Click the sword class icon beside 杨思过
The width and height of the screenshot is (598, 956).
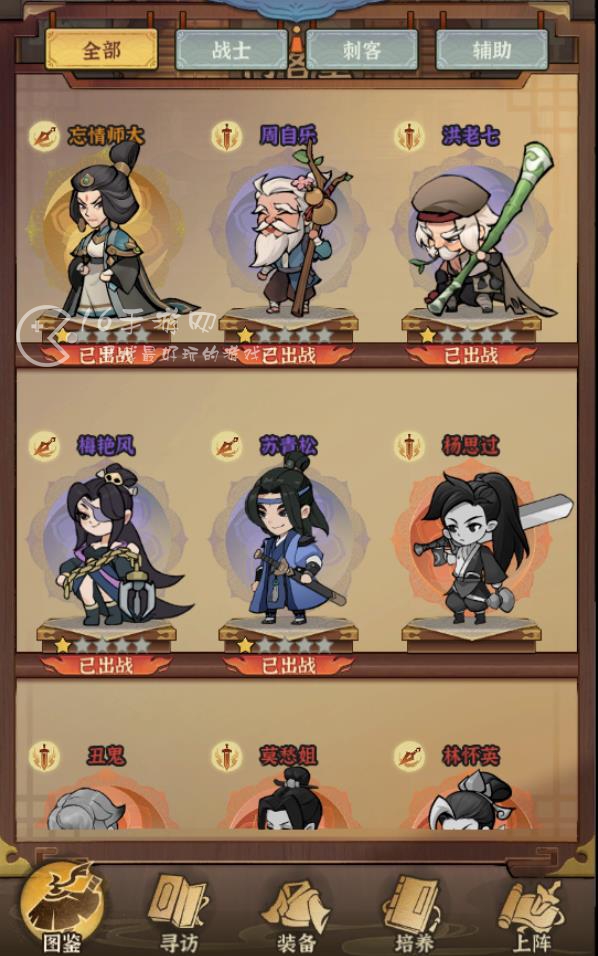[409, 446]
